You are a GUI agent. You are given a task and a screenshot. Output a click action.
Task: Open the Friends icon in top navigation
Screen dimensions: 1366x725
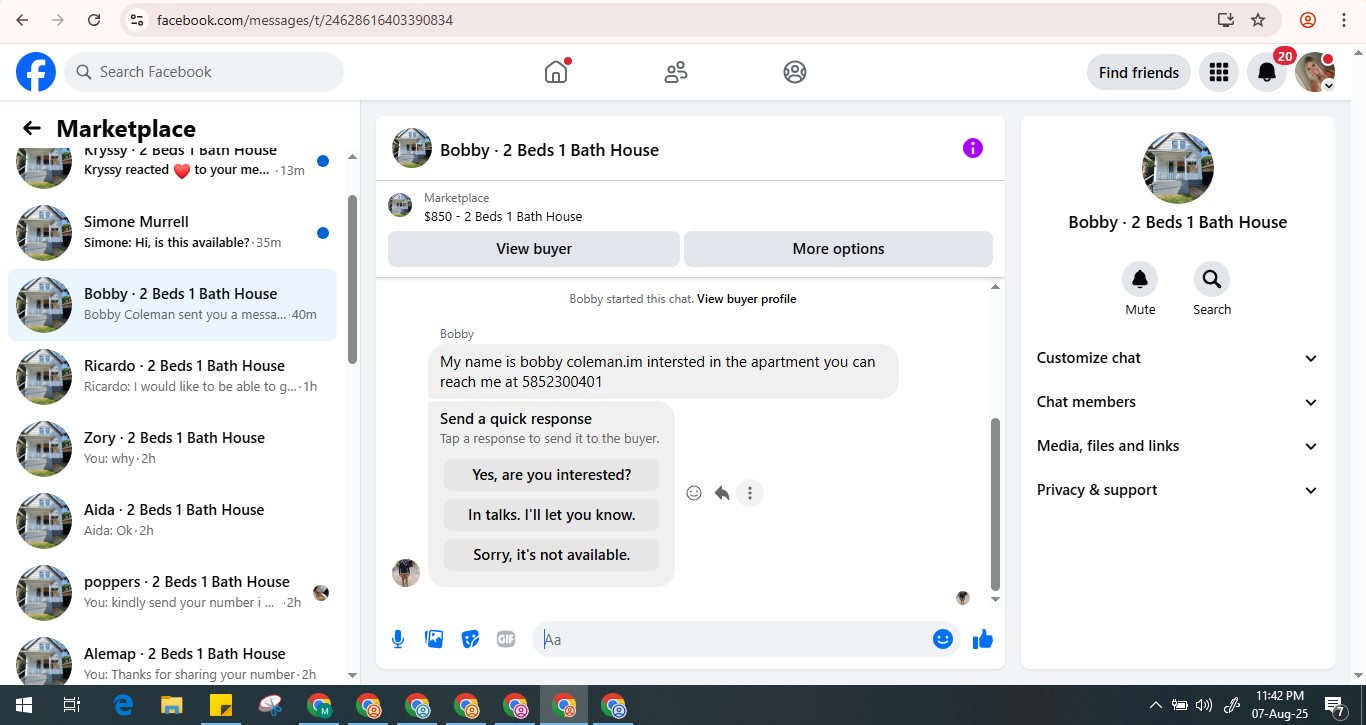tap(676, 72)
